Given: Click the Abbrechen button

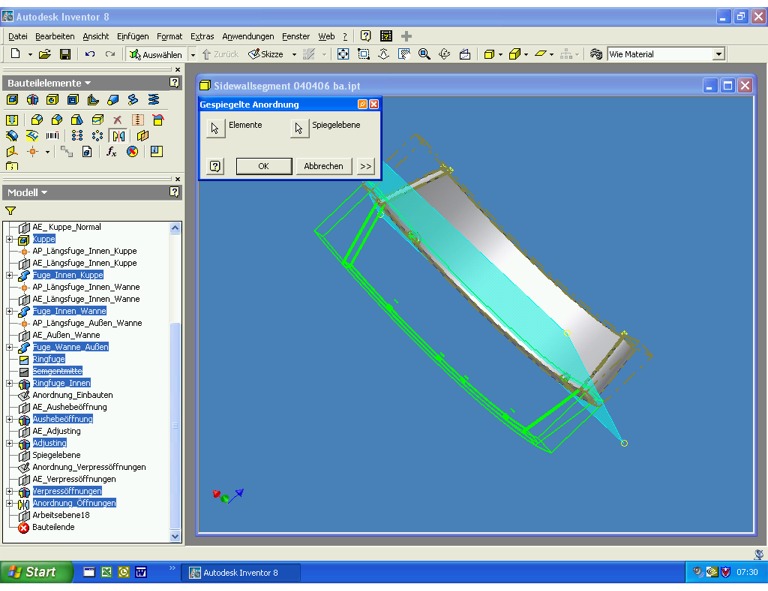Looking at the screenshot, I should click(323, 166).
